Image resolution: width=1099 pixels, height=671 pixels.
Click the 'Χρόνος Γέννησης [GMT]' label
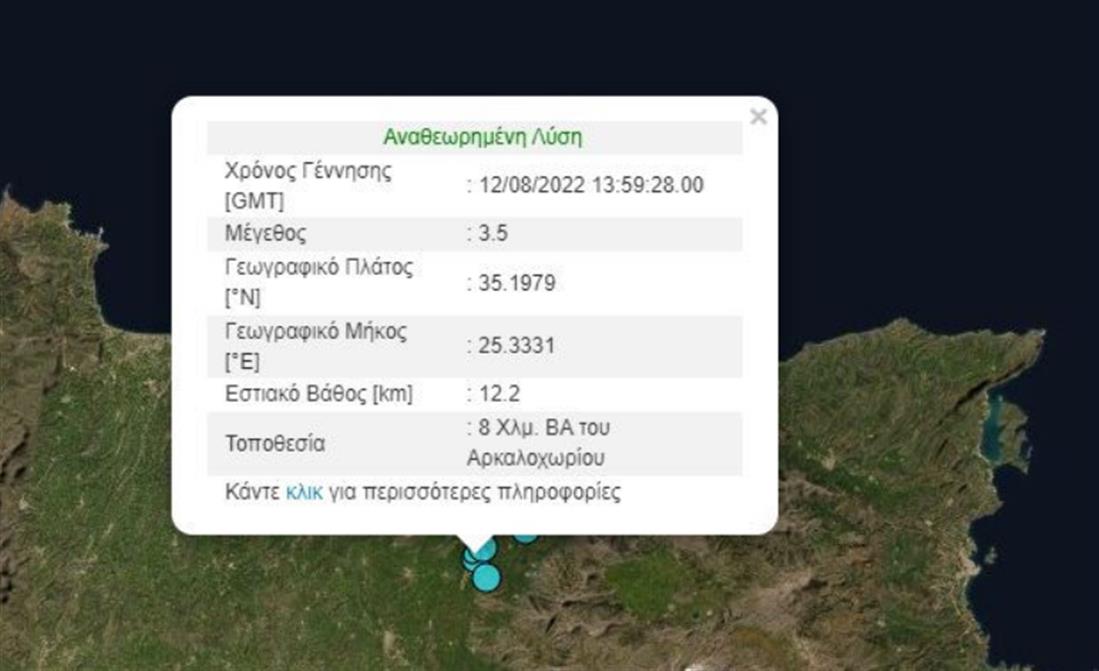(308, 185)
